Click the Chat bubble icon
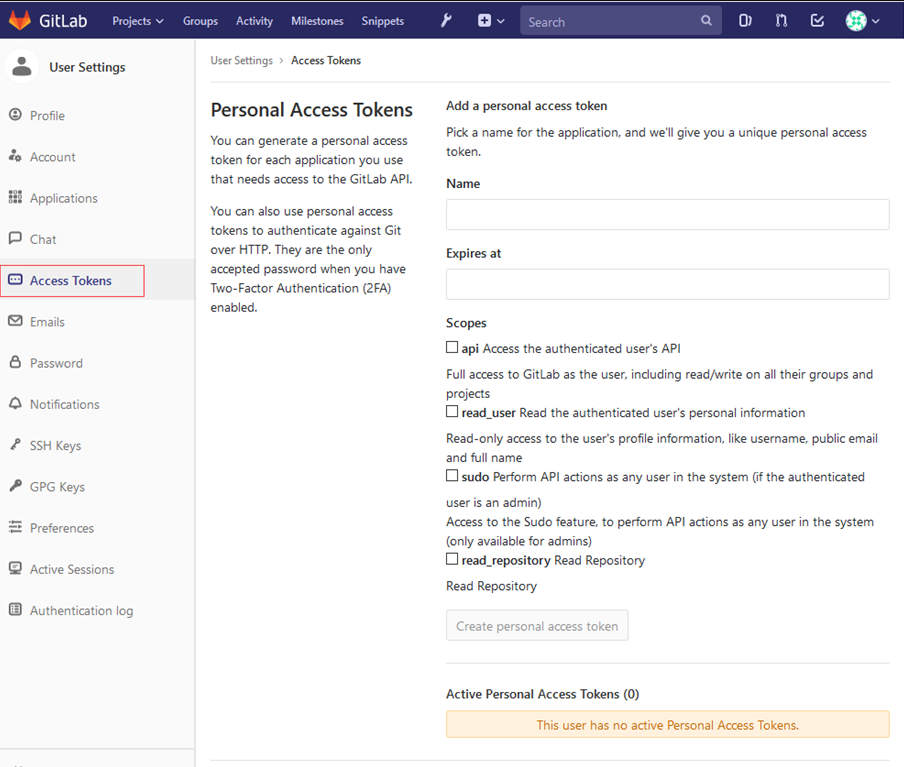The height and width of the screenshot is (767, 904). (16, 238)
